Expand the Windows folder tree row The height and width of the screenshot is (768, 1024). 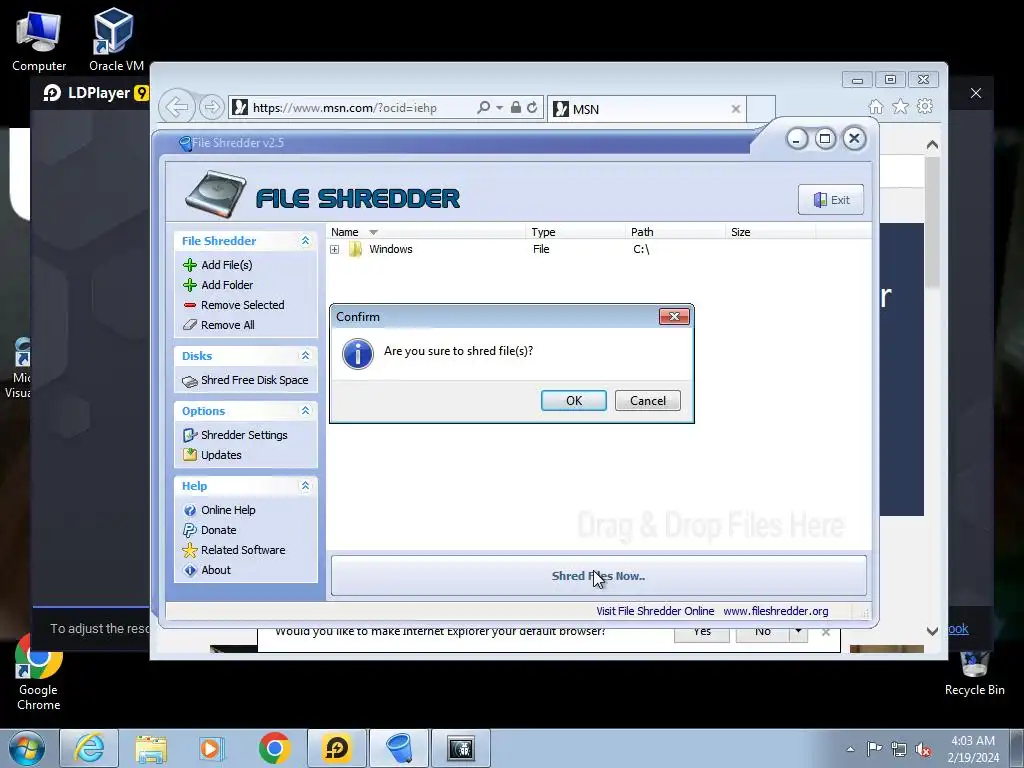click(334, 249)
